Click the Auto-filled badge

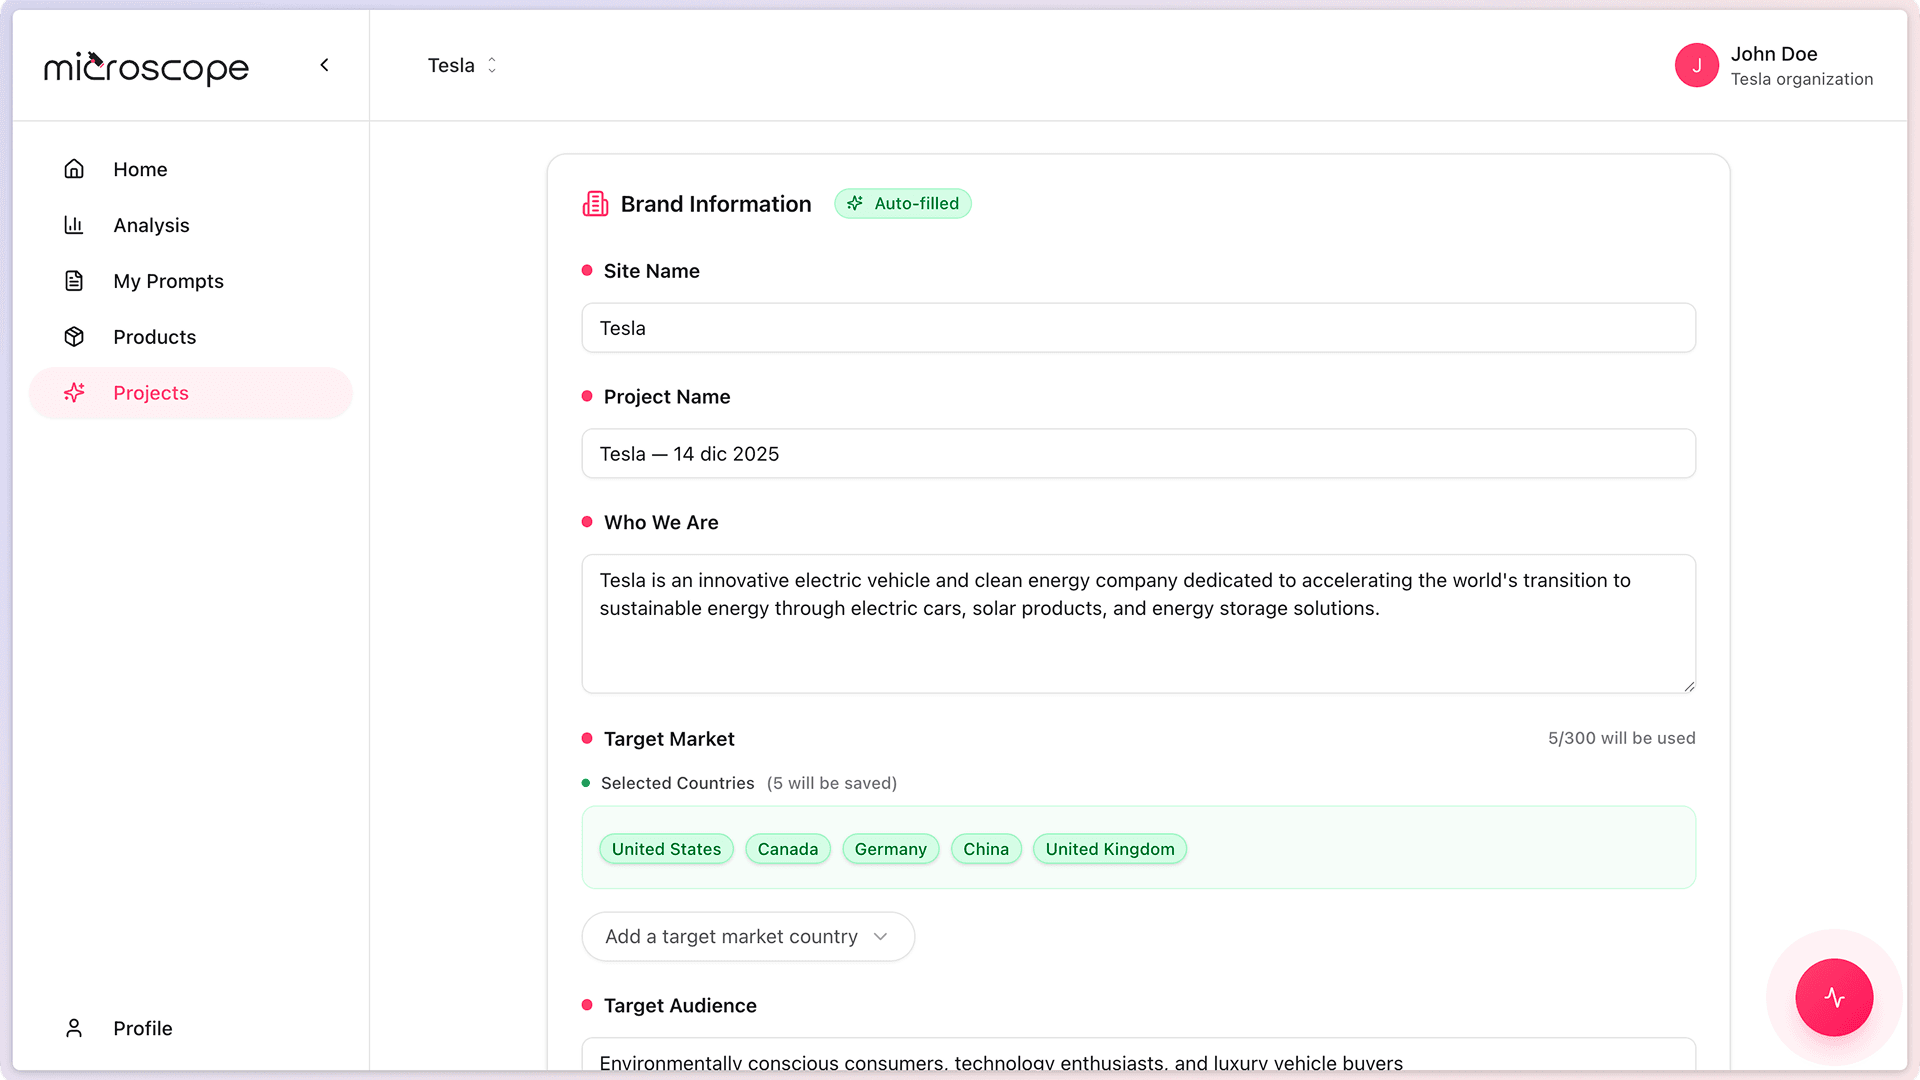[x=903, y=203]
